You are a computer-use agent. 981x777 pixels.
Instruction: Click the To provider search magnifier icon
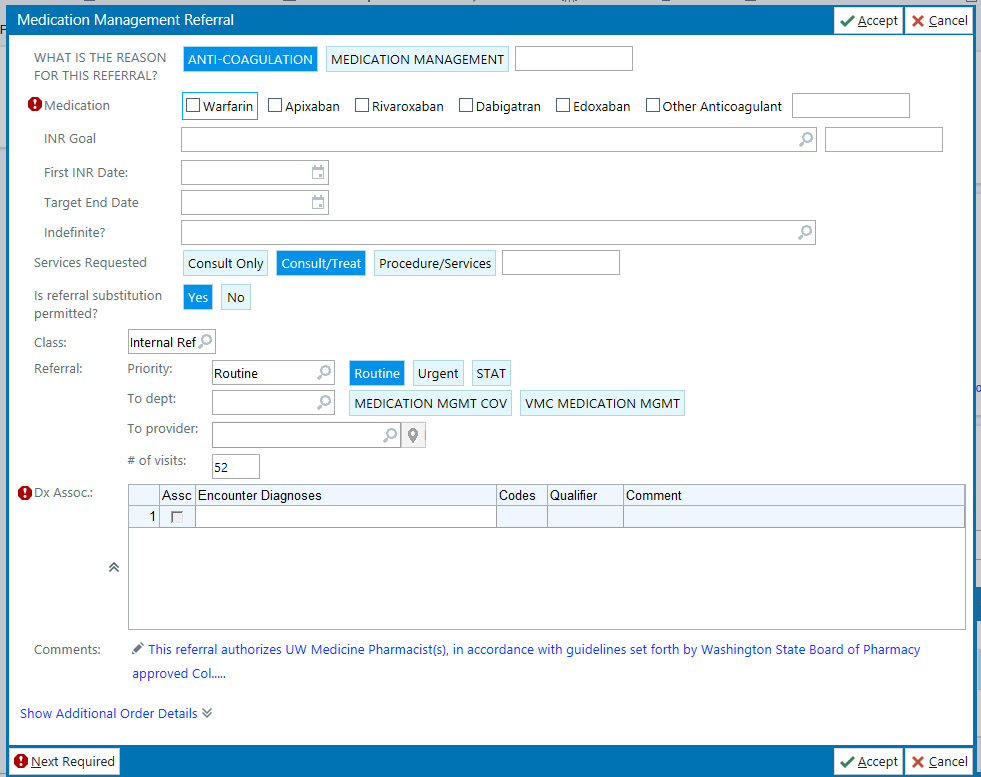(x=390, y=436)
